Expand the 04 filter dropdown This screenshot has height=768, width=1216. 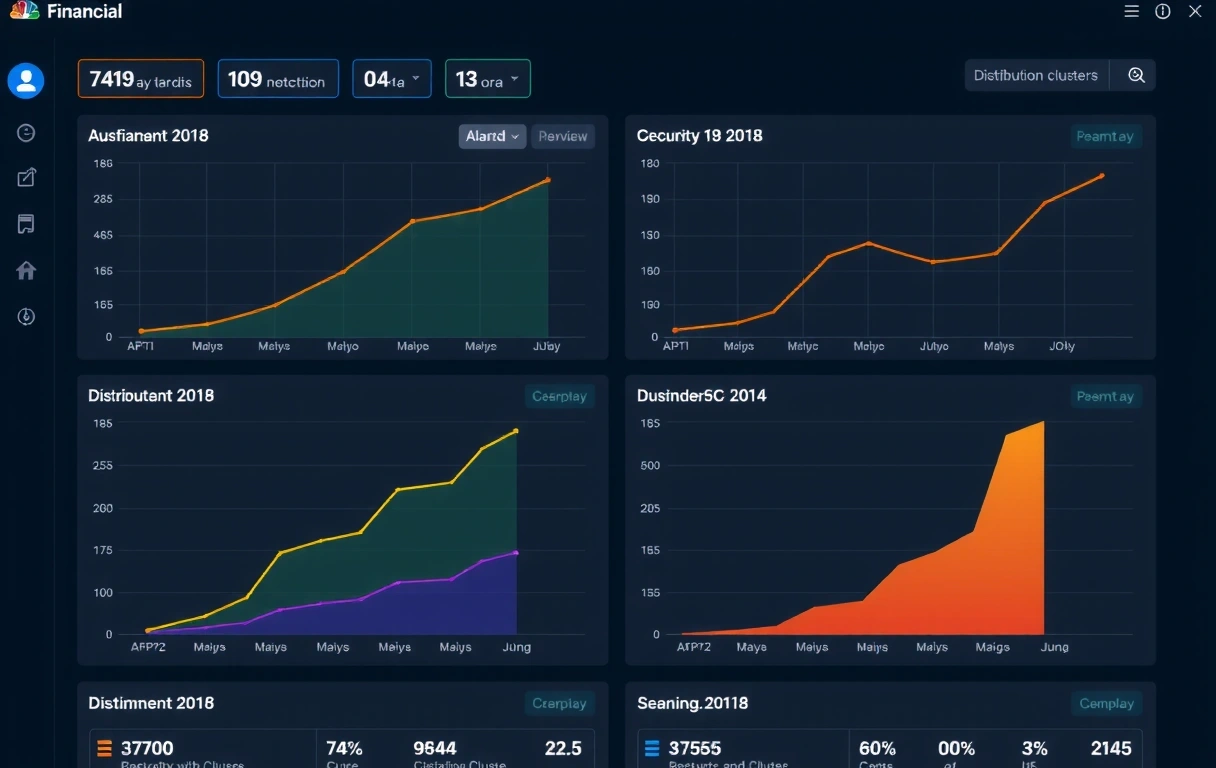(391, 78)
